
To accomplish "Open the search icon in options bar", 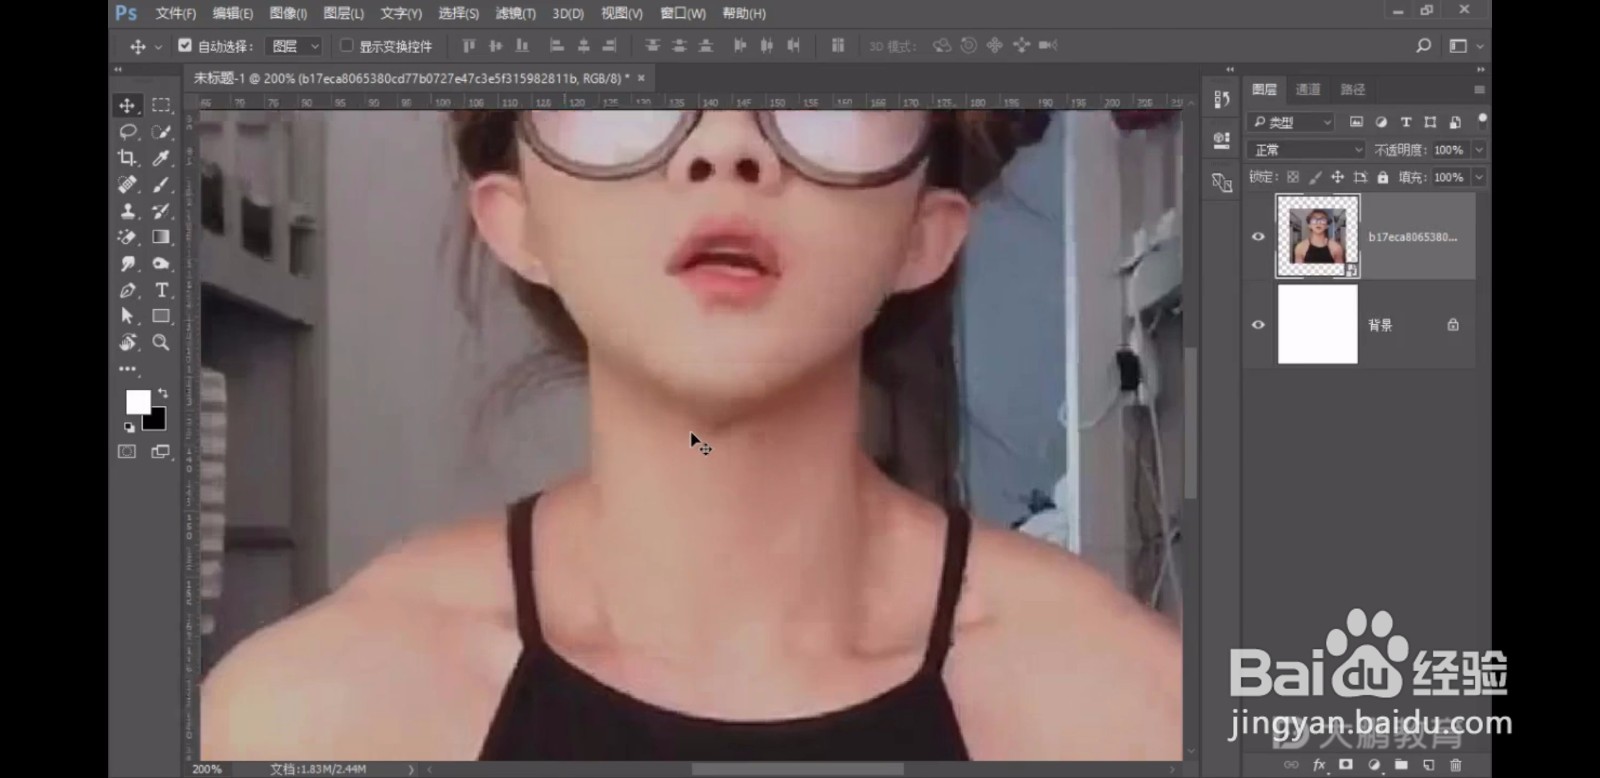I will 1423,46.
